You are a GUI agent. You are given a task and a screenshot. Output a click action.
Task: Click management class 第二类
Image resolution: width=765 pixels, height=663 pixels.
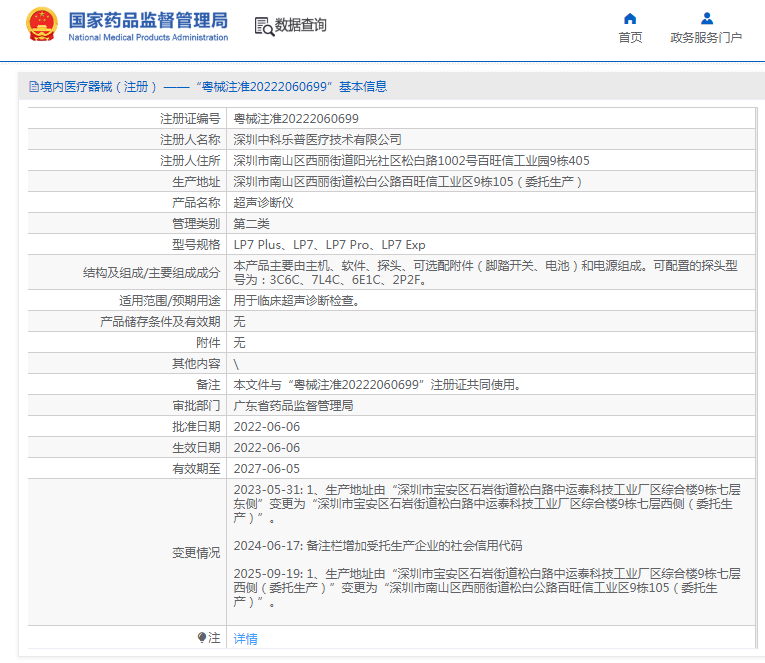click(251, 223)
